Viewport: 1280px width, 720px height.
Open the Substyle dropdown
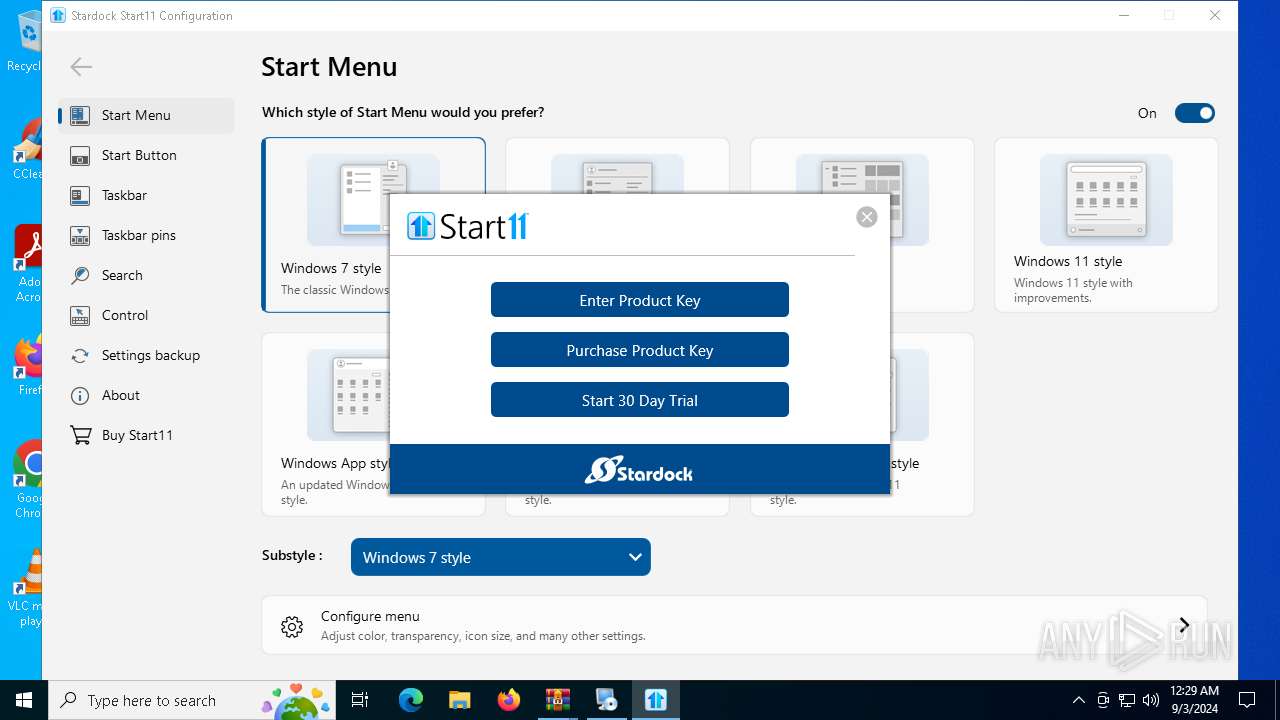click(x=501, y=557)
